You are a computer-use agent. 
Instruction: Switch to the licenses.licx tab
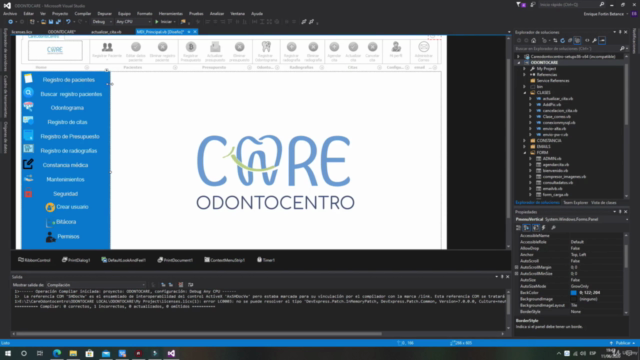pos(22,31)
